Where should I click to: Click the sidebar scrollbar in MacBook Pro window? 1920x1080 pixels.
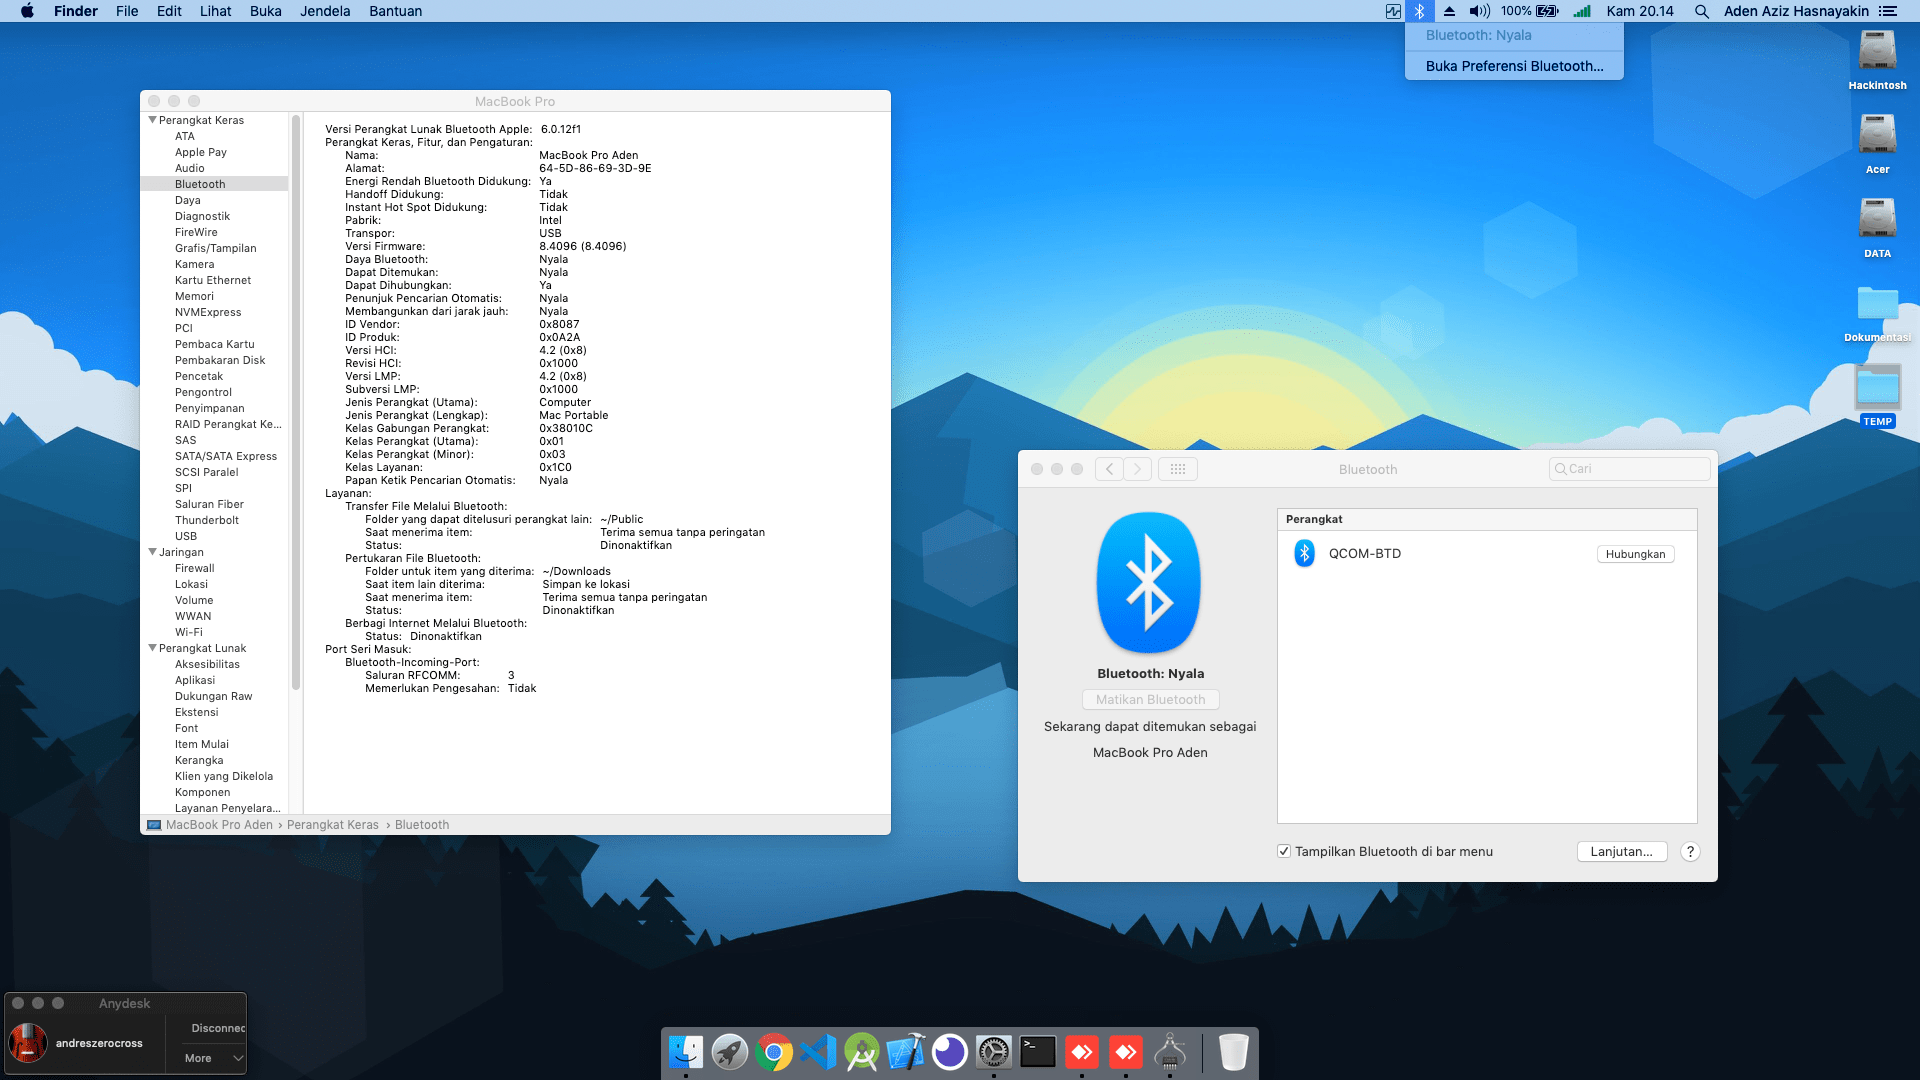point(296,402)
